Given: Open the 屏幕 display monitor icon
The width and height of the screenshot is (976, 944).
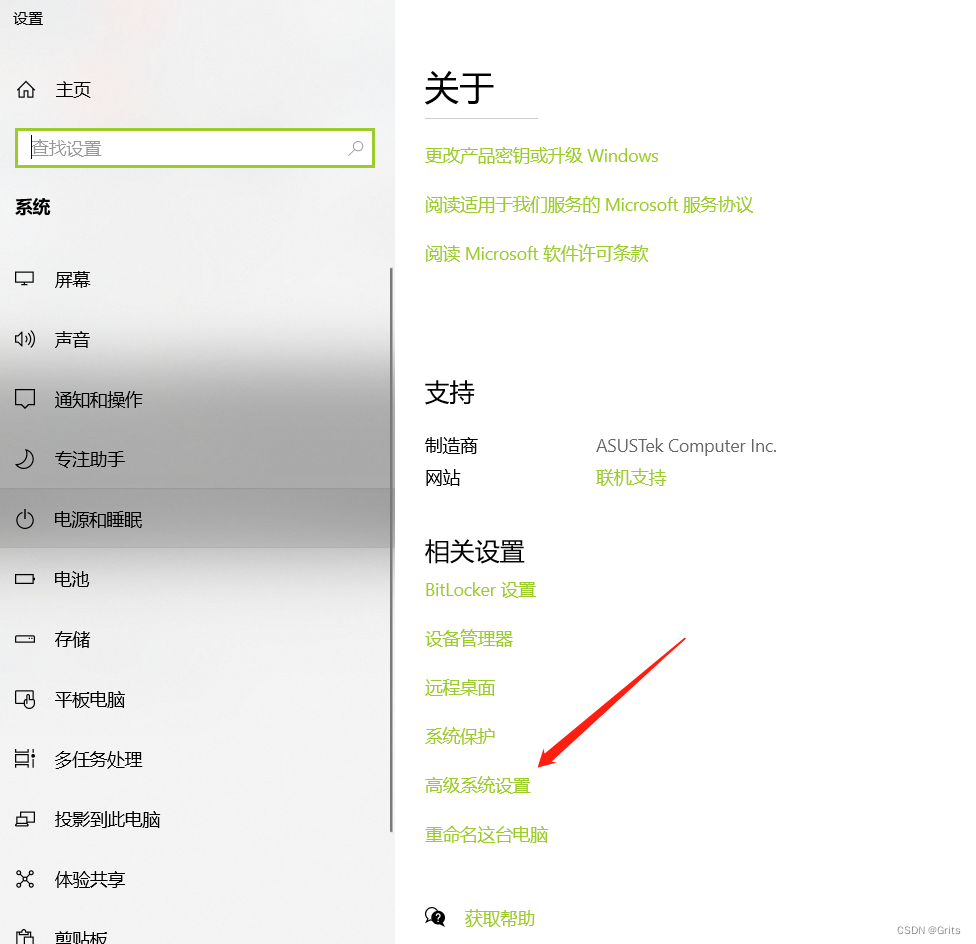Looking at the screenshot, I should click(x=24, y=279).
